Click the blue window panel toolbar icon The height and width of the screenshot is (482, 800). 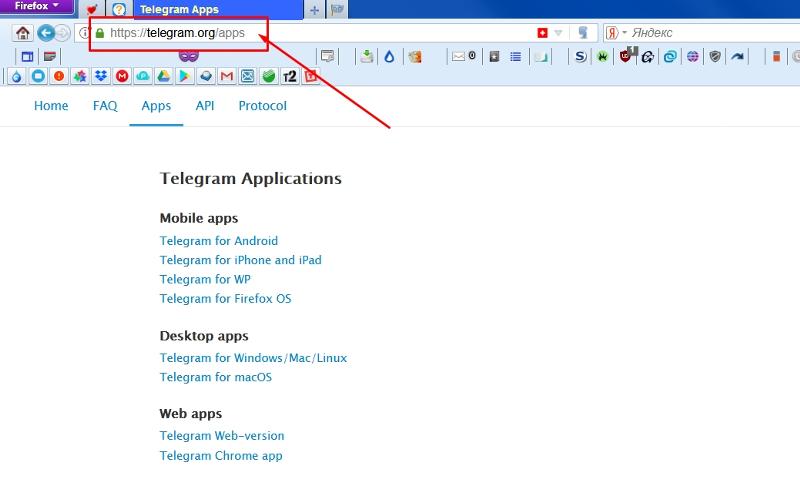click(28, 57)
